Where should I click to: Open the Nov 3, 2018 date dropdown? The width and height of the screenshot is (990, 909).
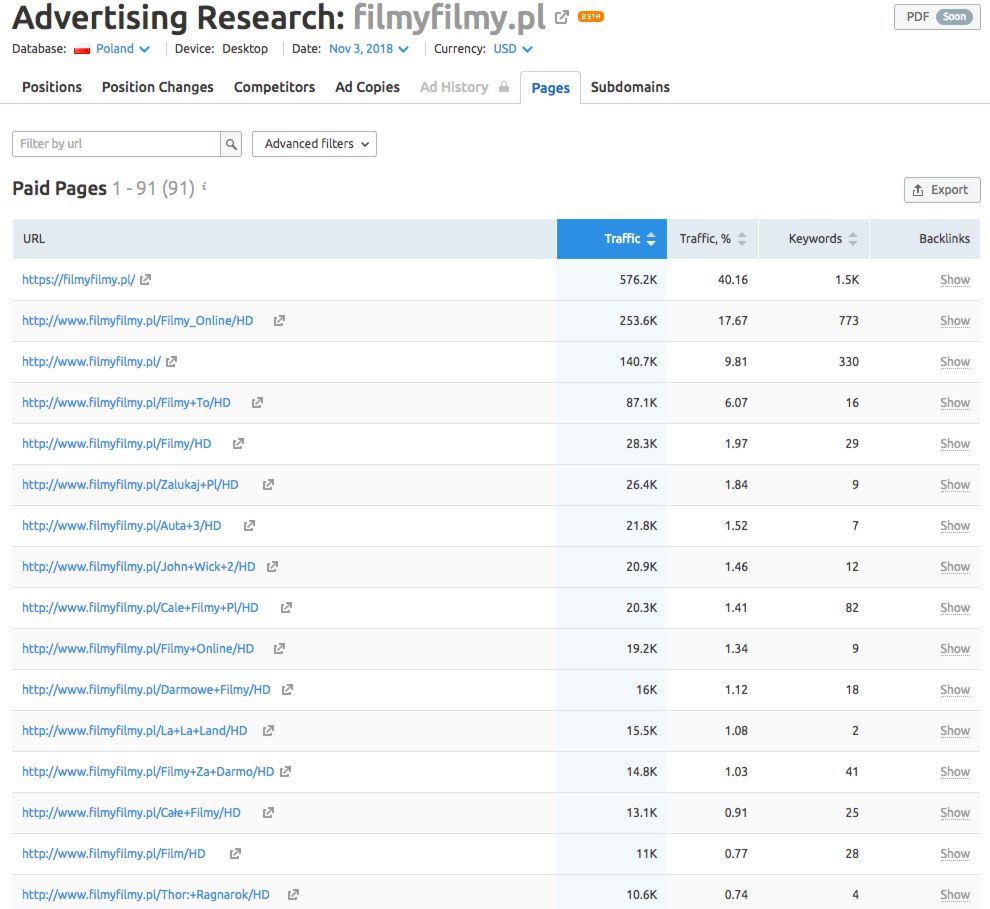368,49
